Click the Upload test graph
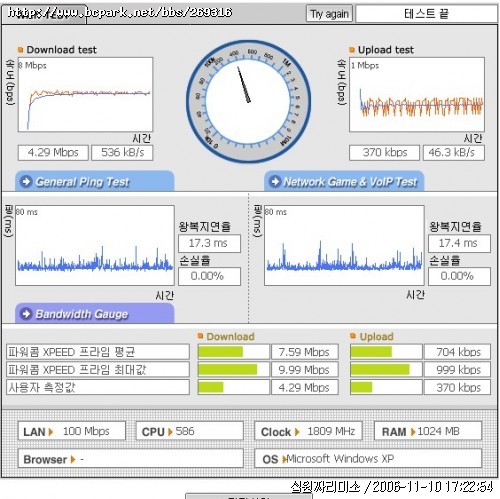Screen dimensions: 500x499 pyautogui.click(x=417, y=95)
